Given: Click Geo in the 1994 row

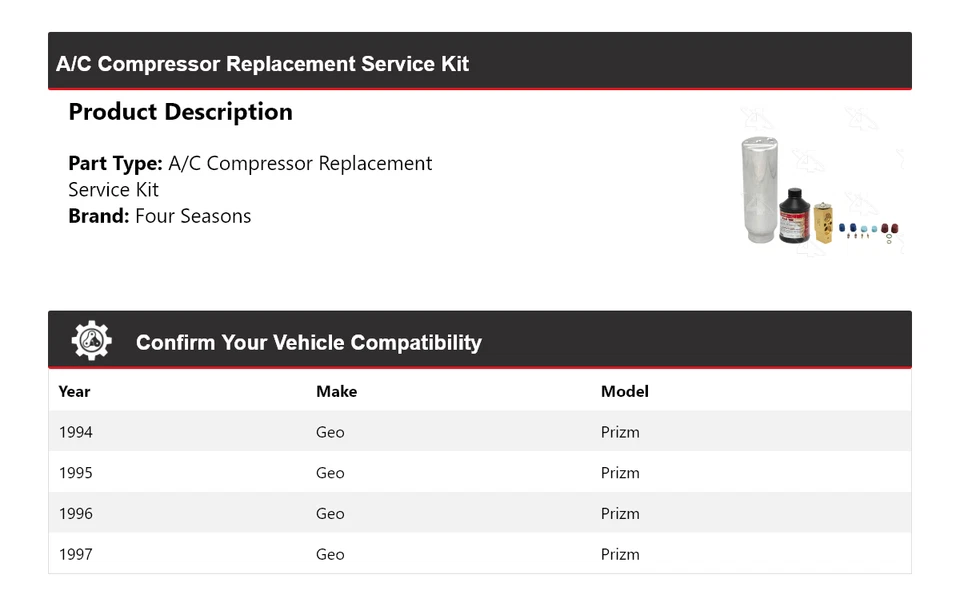Looking at the screenshot, I should [330, 432].
